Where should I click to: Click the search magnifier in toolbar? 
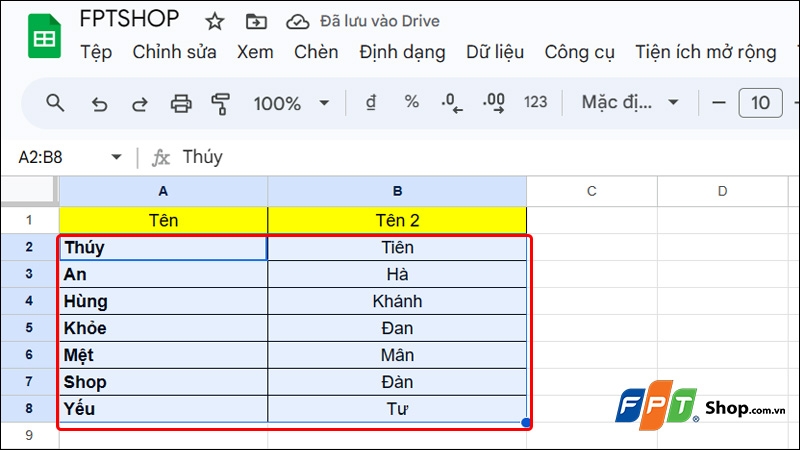pyautogui.click(x=55, y=103)
